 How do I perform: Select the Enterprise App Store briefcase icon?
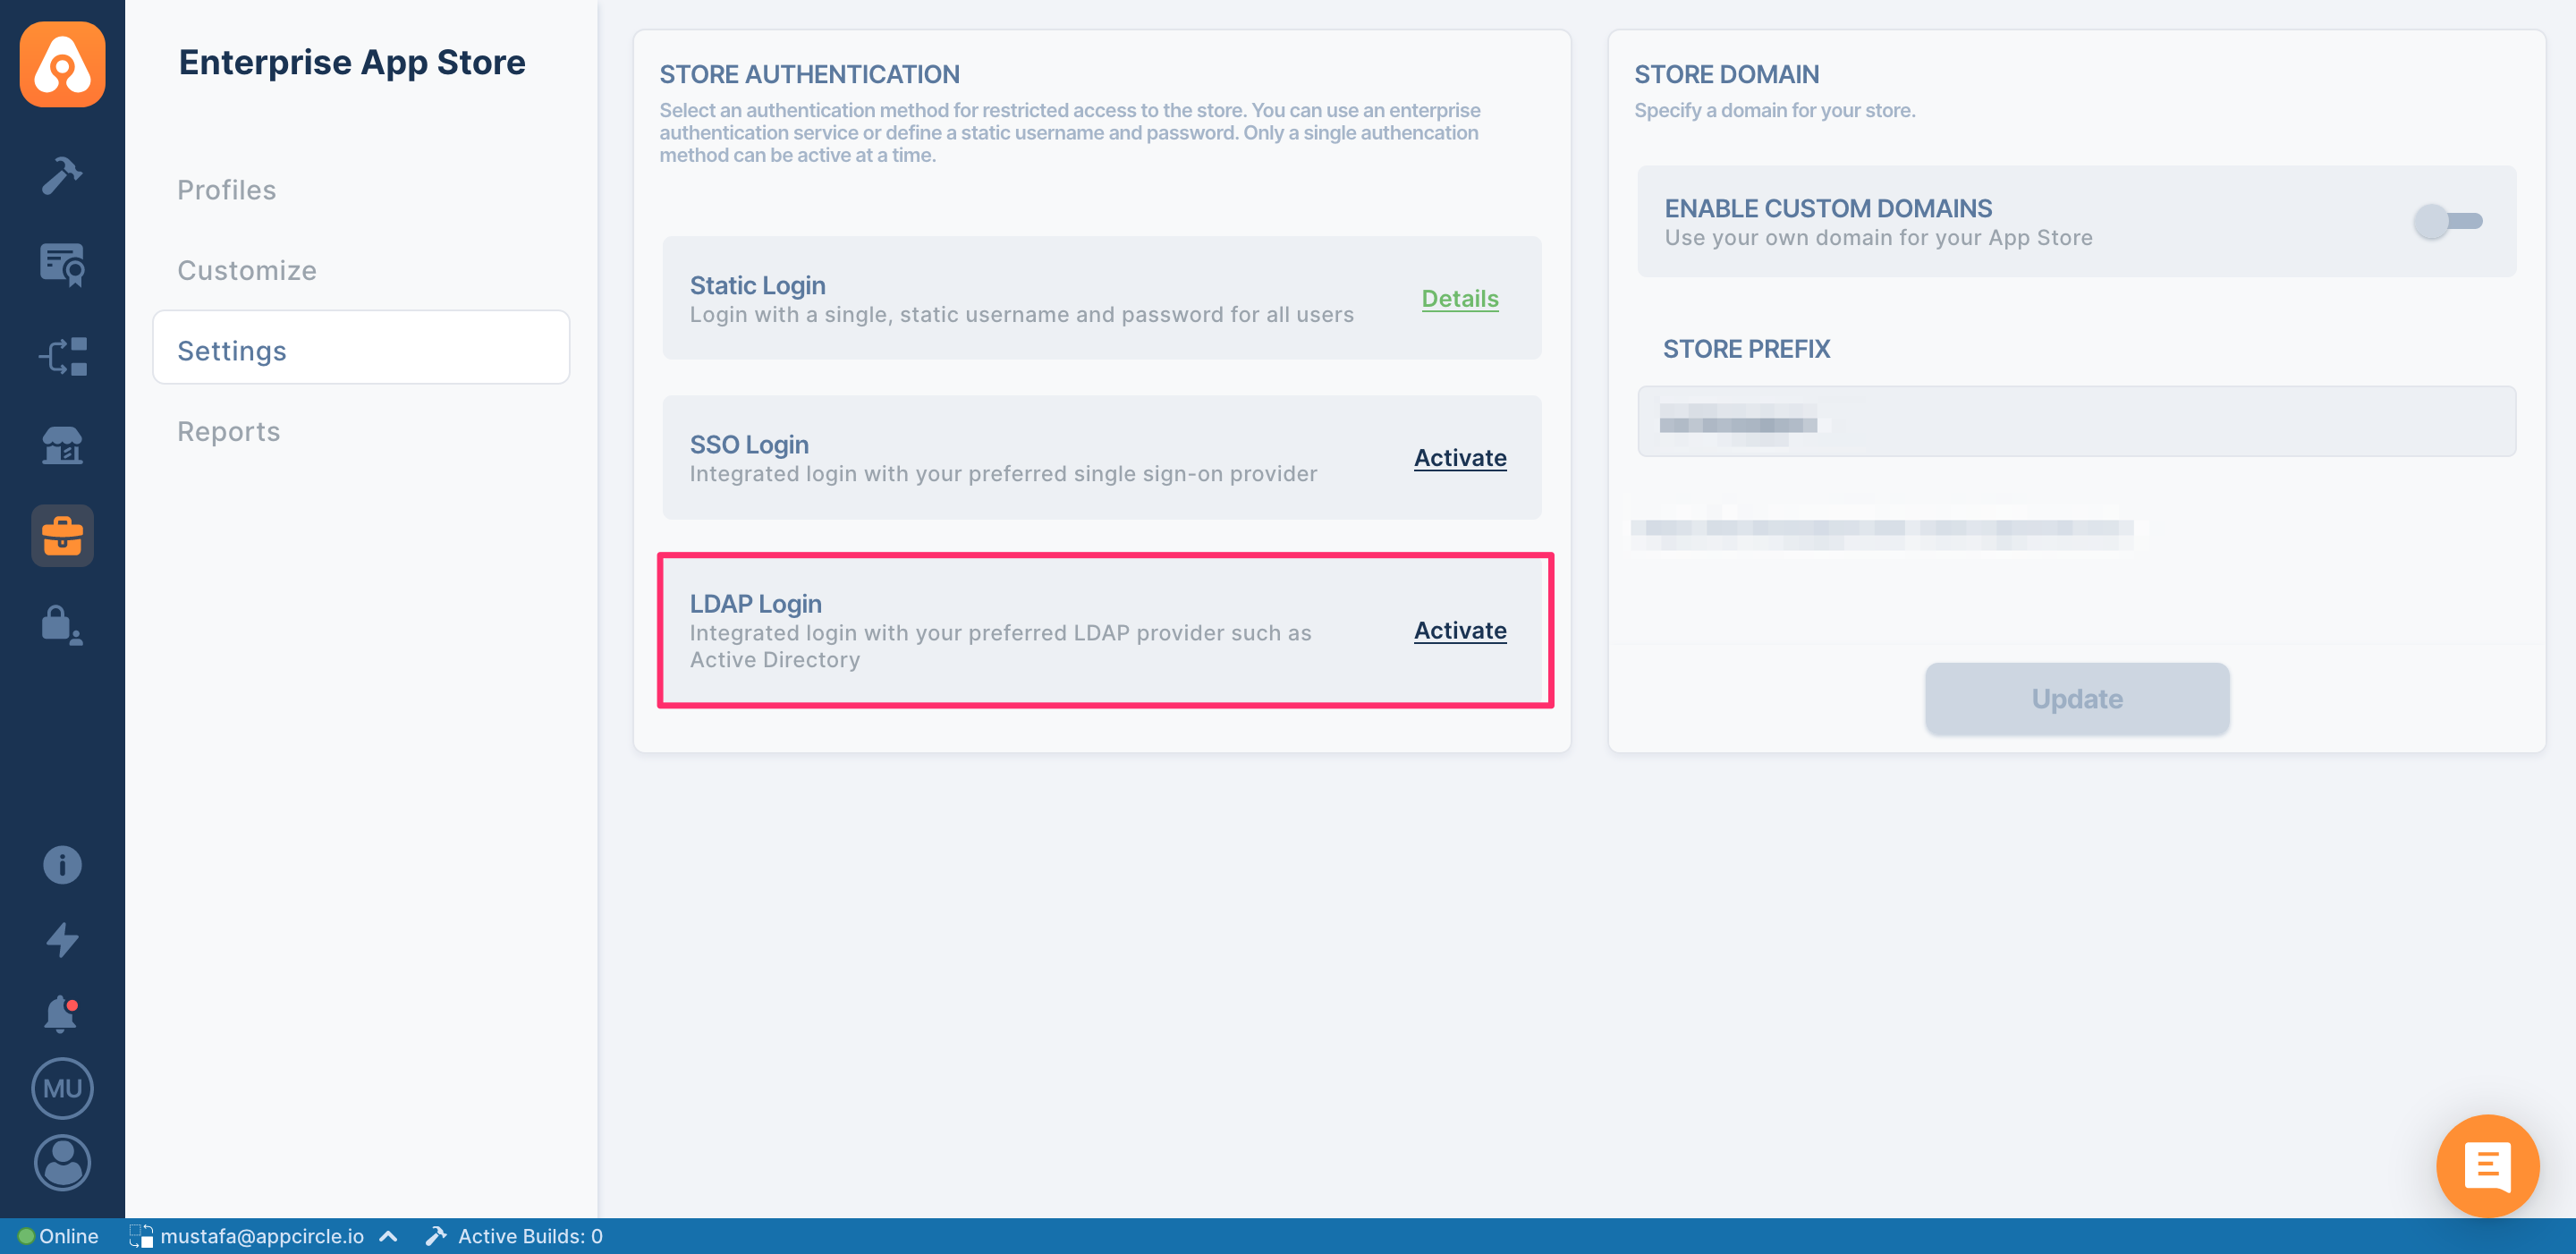(x=62, y=536)
